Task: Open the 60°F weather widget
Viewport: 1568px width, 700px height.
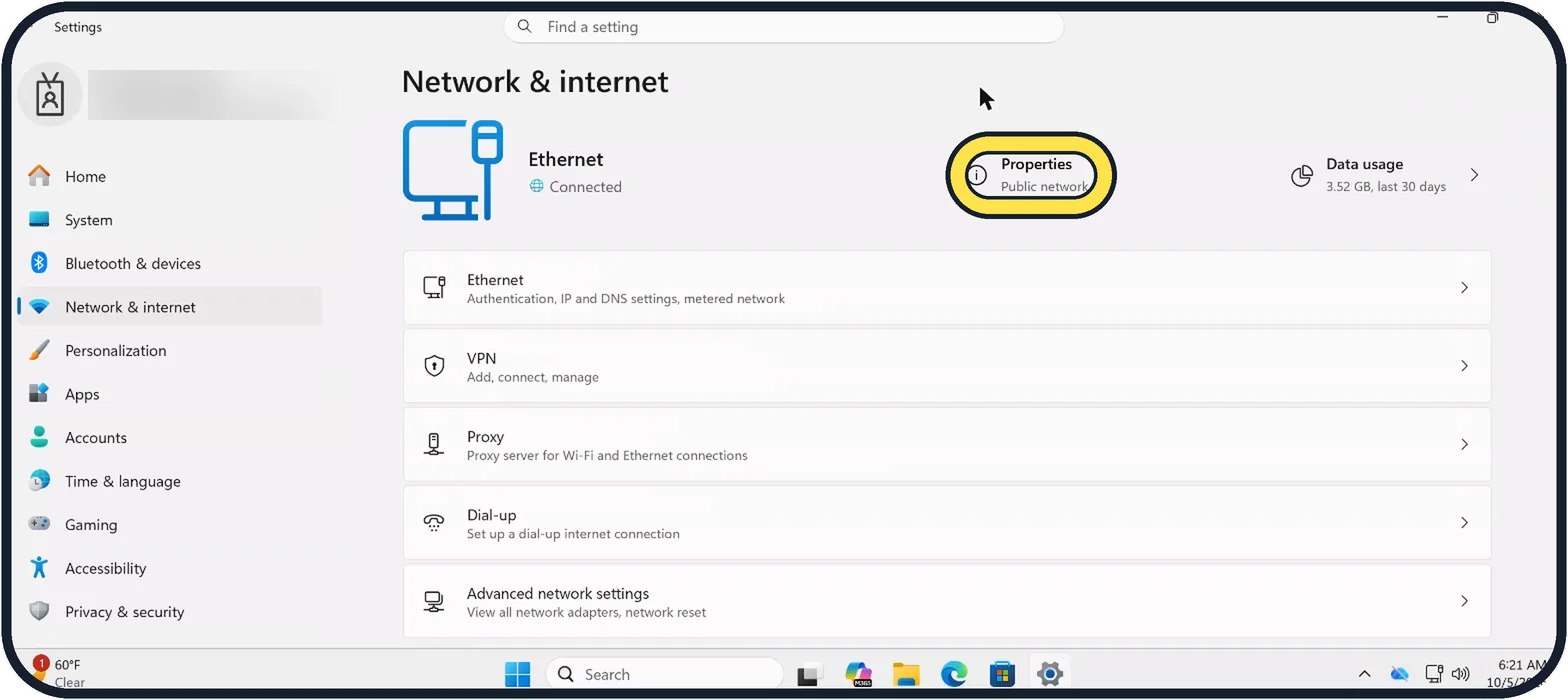Action: [60, 673]
